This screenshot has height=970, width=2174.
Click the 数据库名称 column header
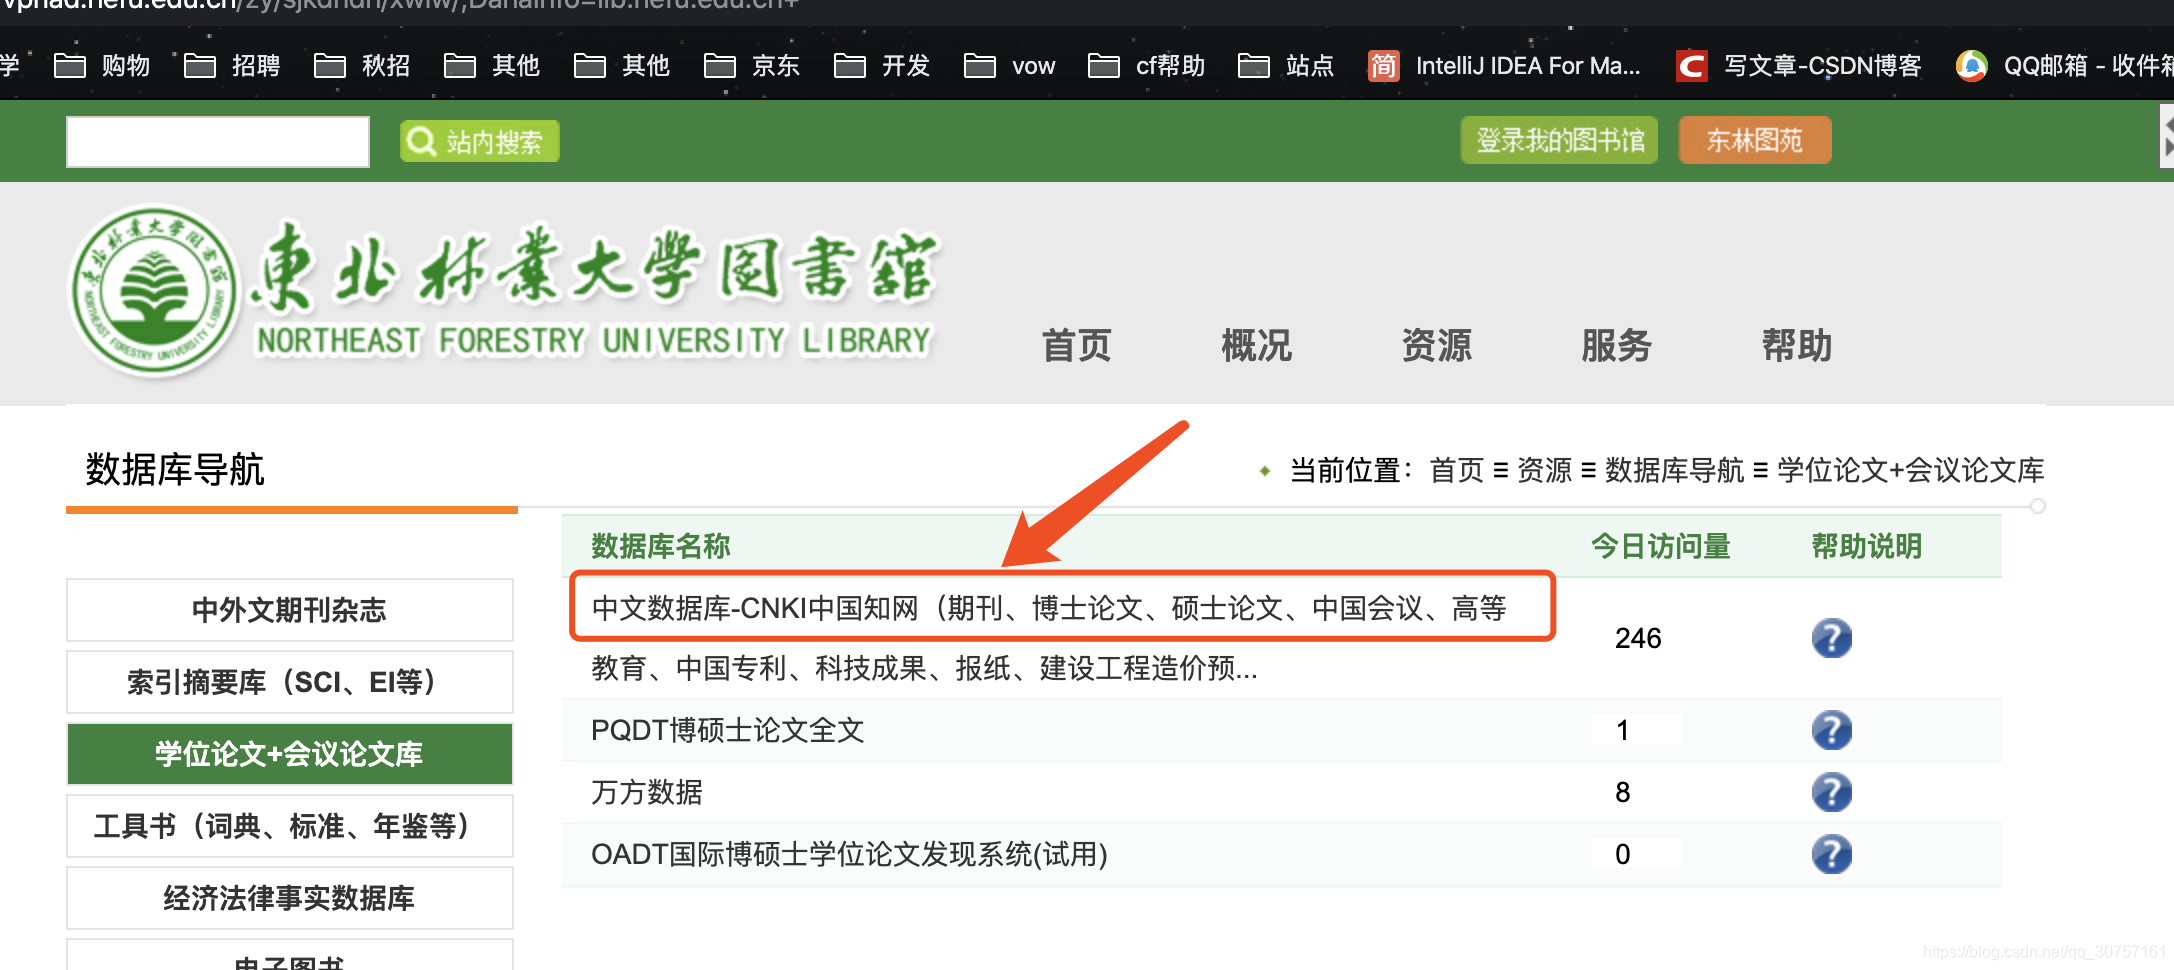[661, 546]
